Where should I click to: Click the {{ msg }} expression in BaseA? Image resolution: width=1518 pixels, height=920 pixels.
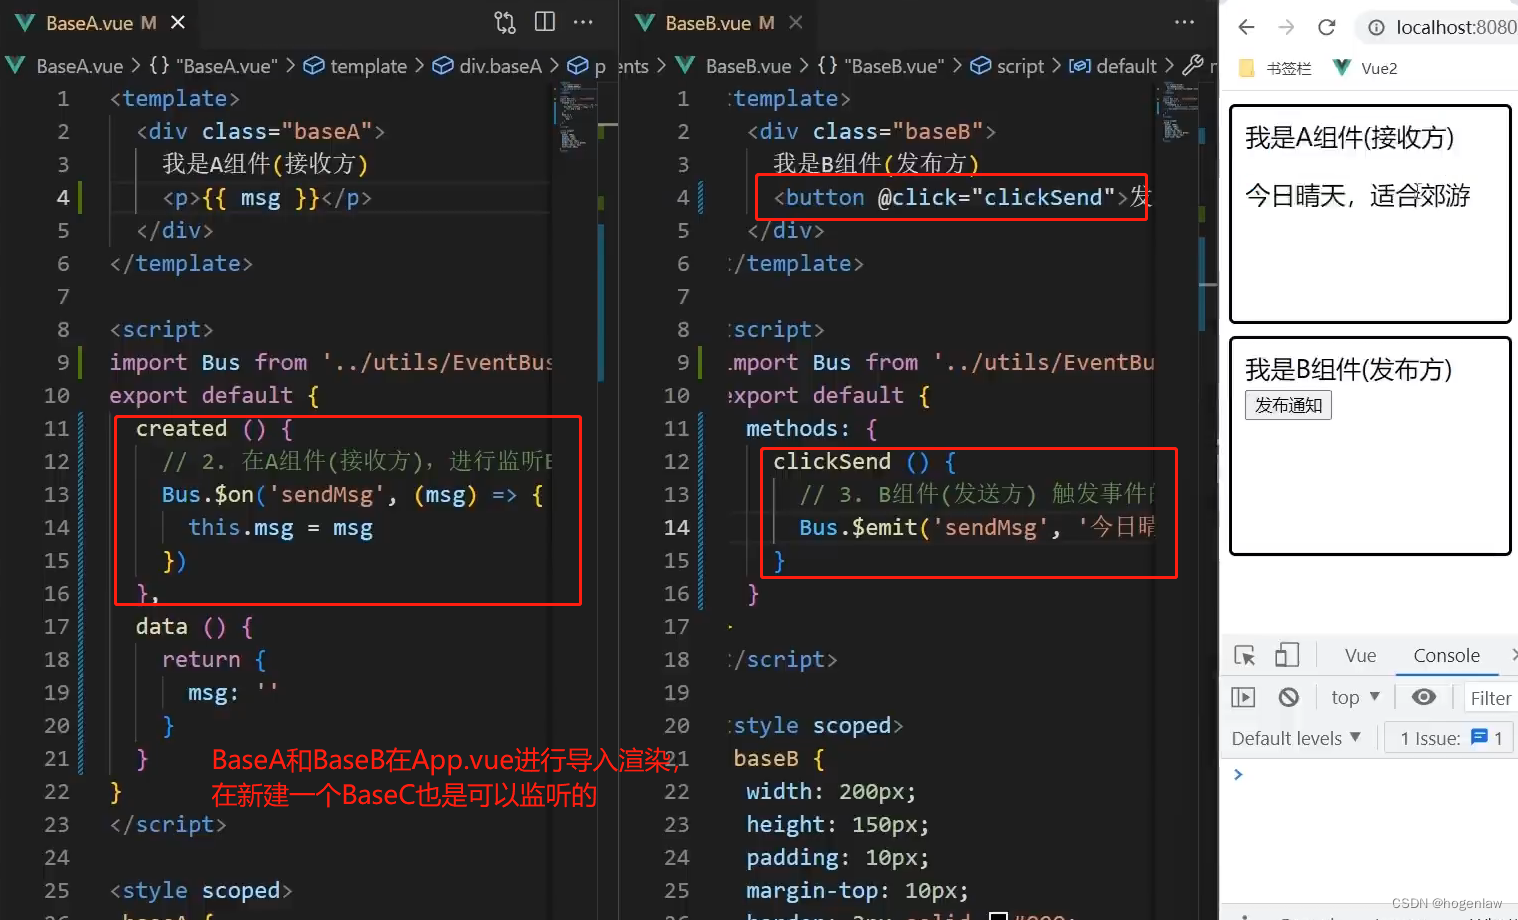tap(260, 197)
